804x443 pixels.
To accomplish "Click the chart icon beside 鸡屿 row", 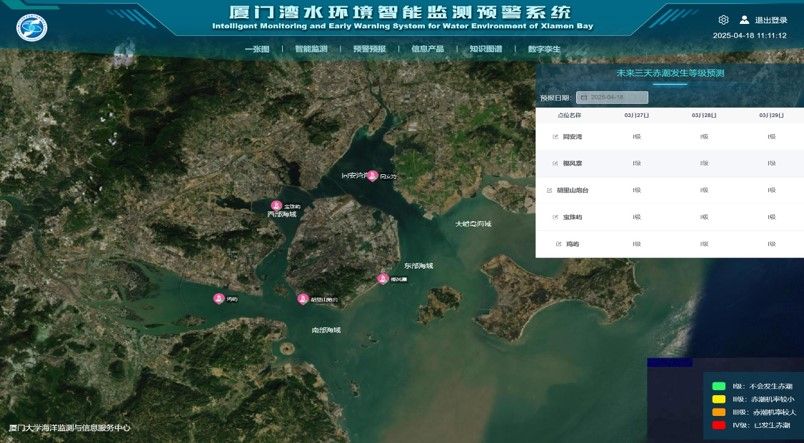I will (x=557, y=244).
